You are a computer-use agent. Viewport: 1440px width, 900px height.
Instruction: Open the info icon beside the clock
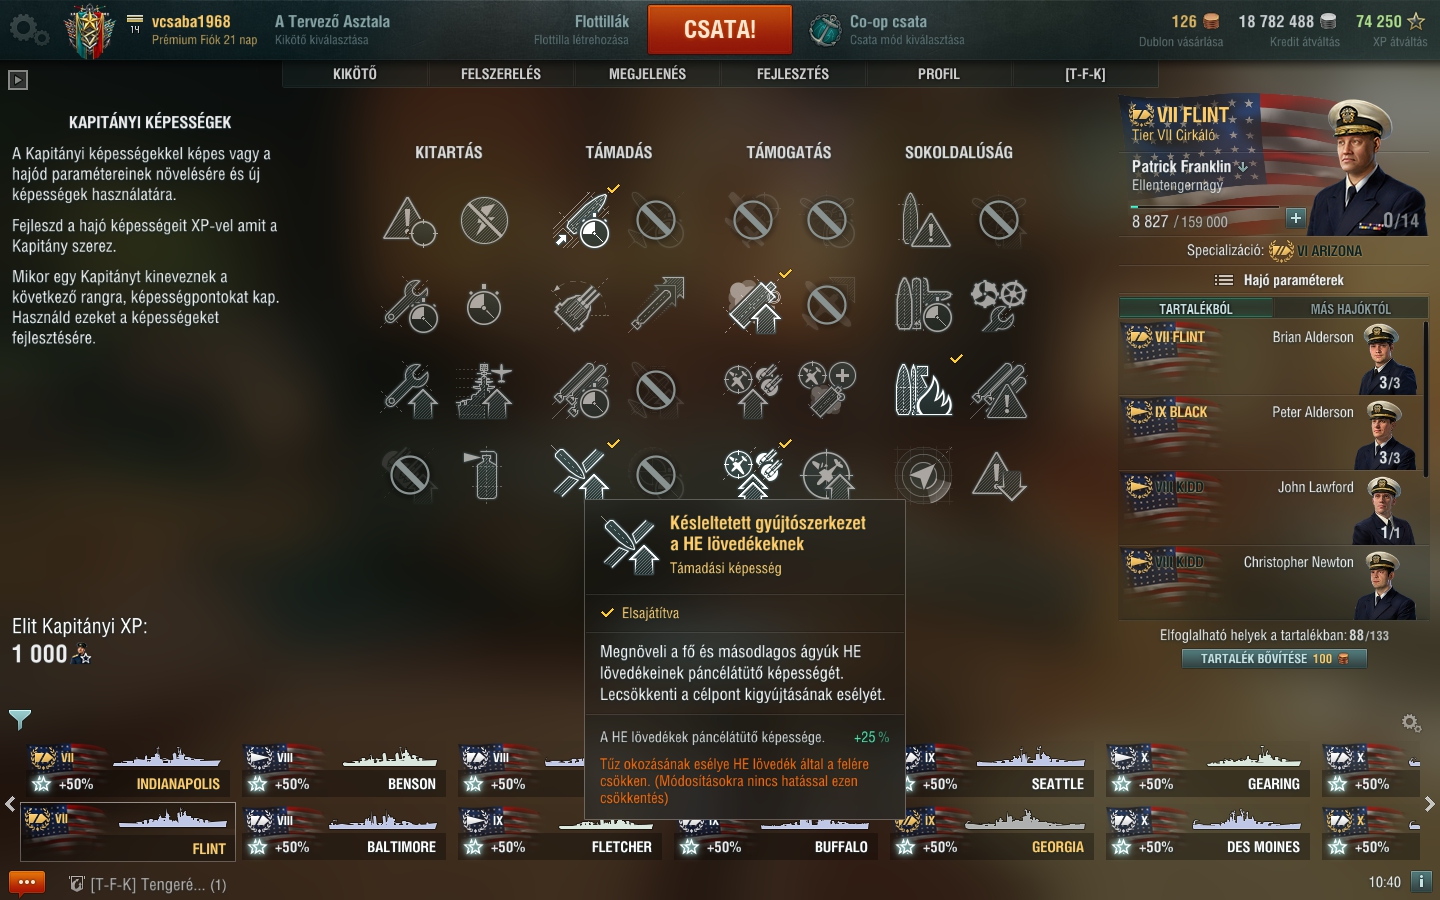[x=1421, y=881]
